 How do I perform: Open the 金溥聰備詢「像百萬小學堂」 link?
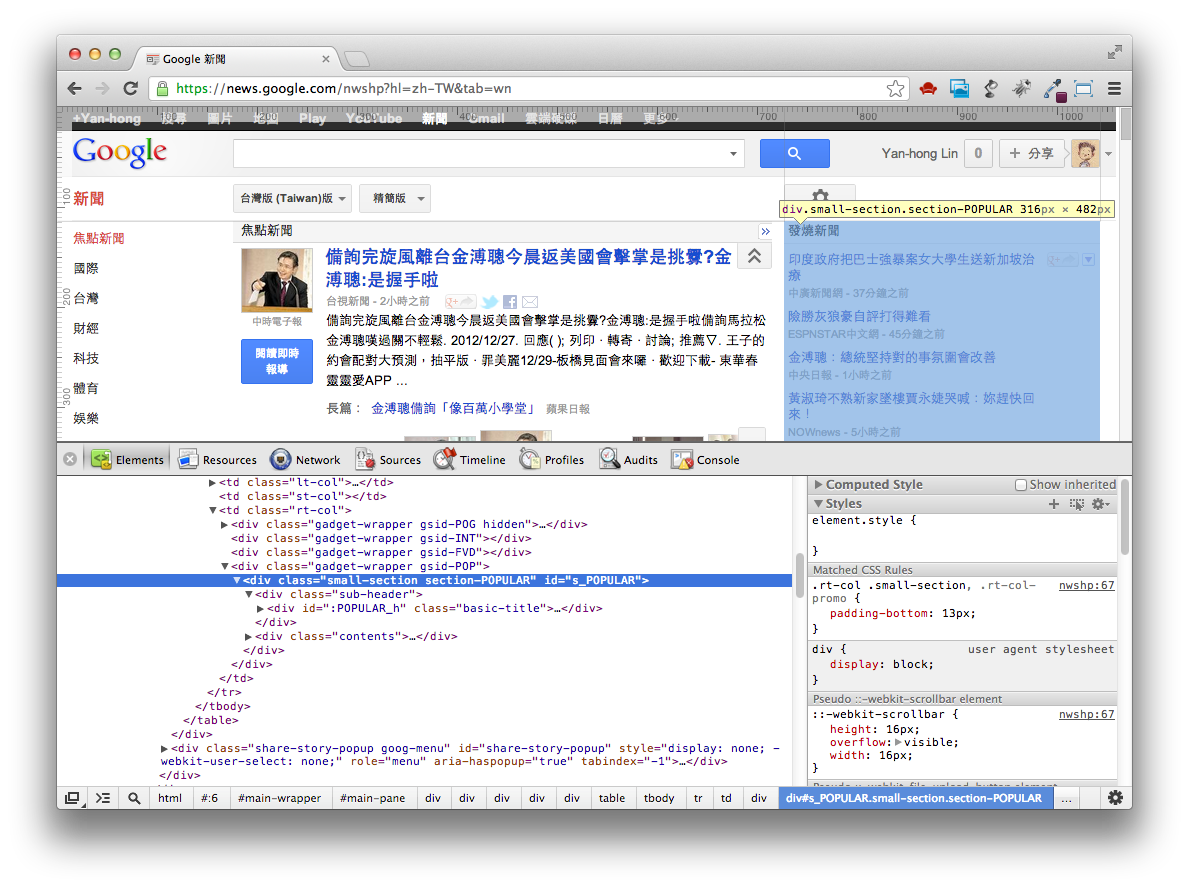(453, 409)
